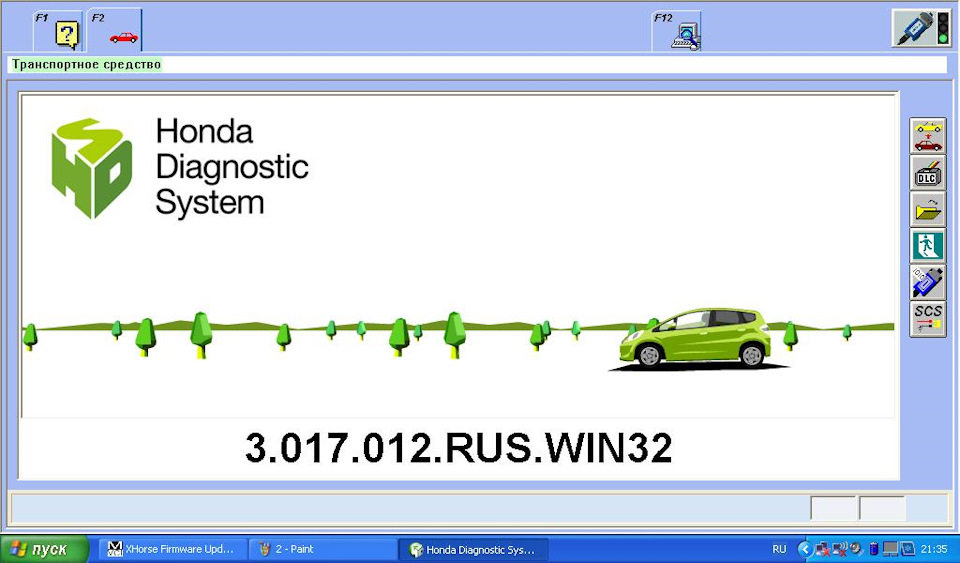The height and width of the screenshot is (563, 960).
Task: Select the F2 vehicle selection button
Action: (x=114, y=31)
